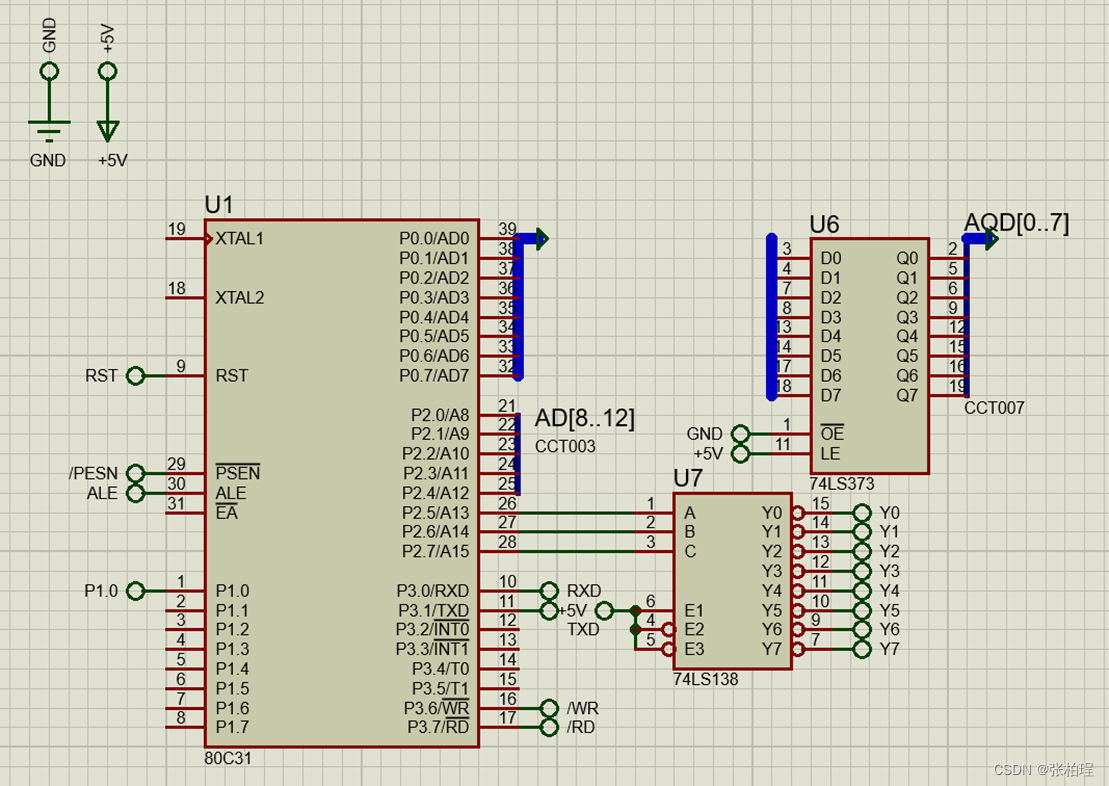
Task: Click the 80C31 part value label
Action: pos(228,758)
